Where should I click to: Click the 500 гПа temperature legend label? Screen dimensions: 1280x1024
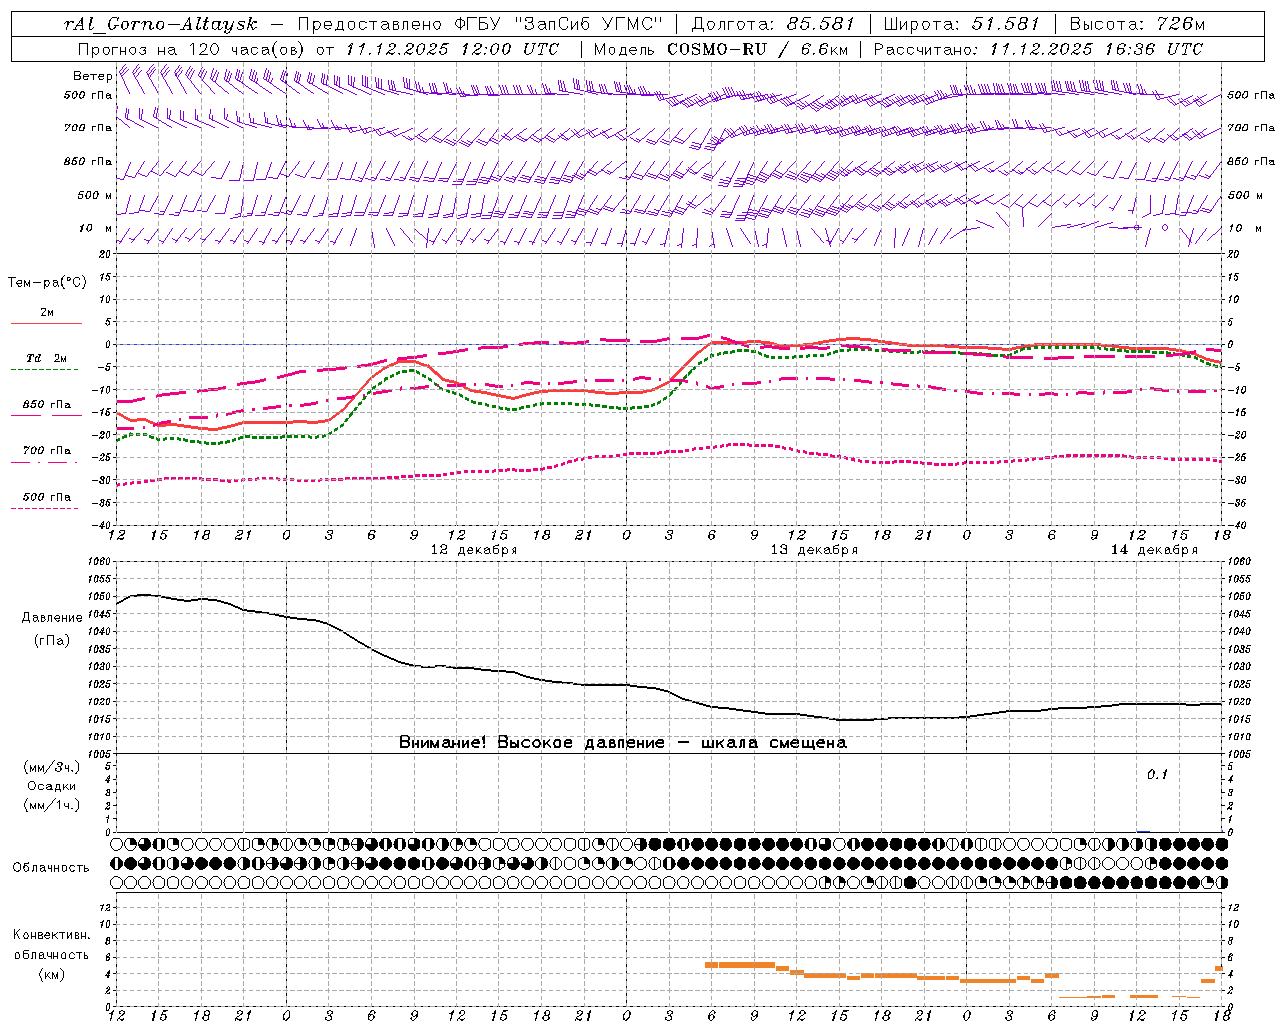click(47, 497)
